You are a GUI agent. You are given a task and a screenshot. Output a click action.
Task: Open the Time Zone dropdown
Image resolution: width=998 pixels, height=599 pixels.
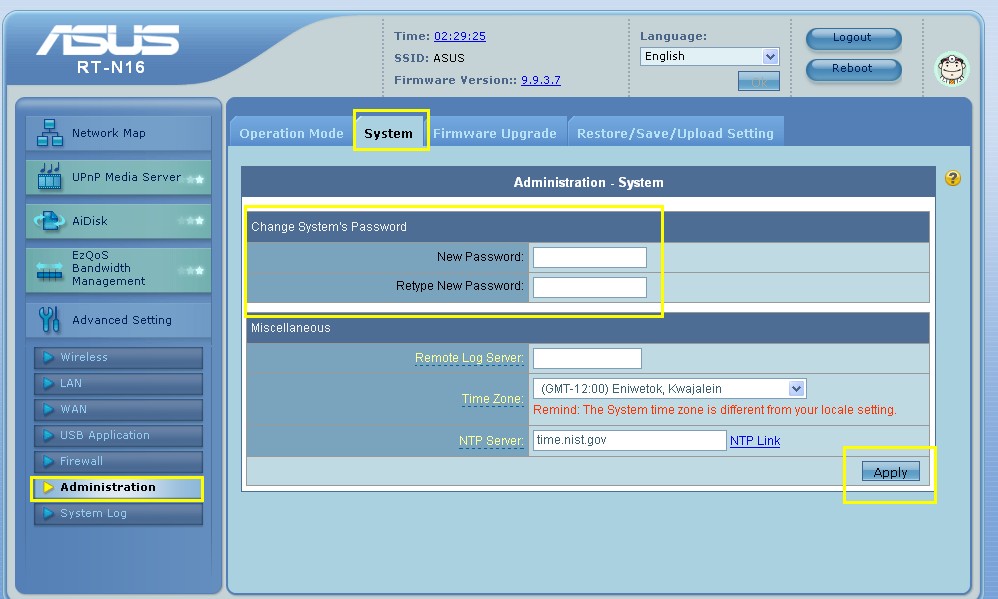coord(668,388)
